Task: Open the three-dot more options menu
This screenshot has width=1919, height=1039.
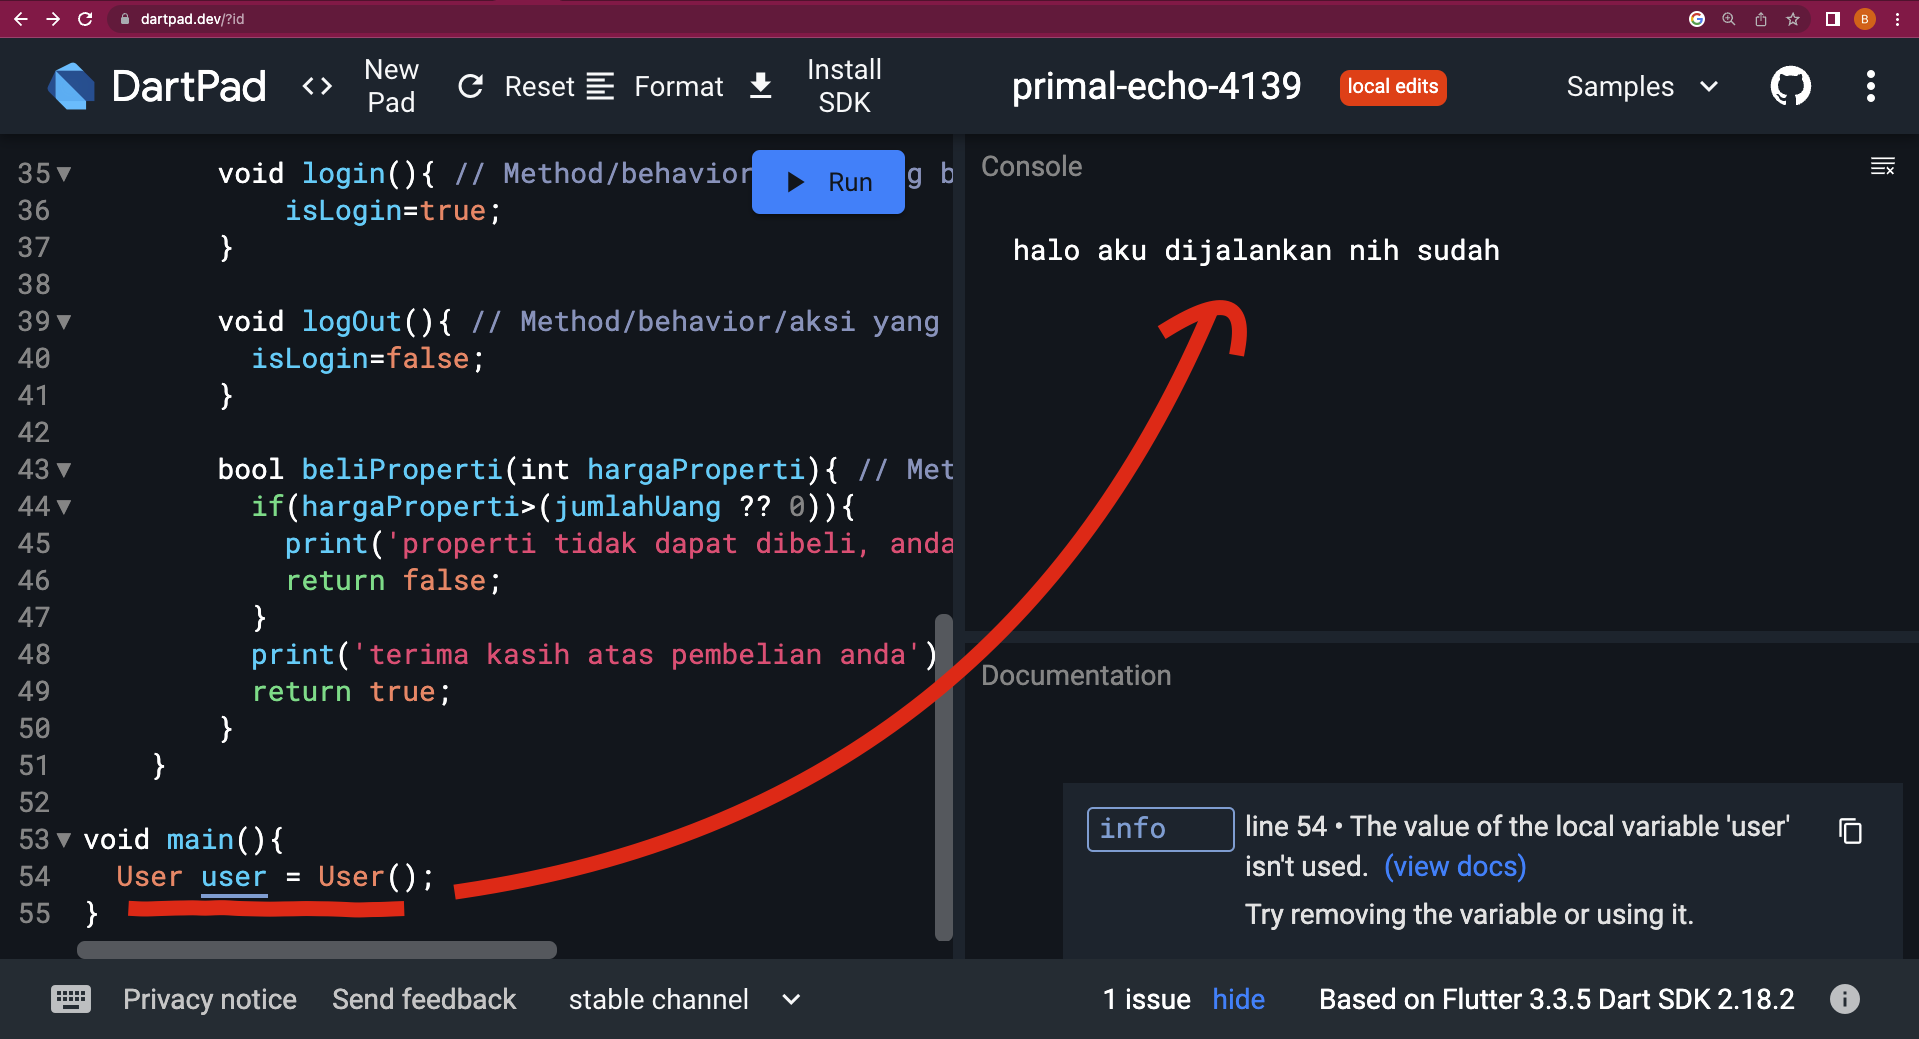Action: tap(1870, 87)
